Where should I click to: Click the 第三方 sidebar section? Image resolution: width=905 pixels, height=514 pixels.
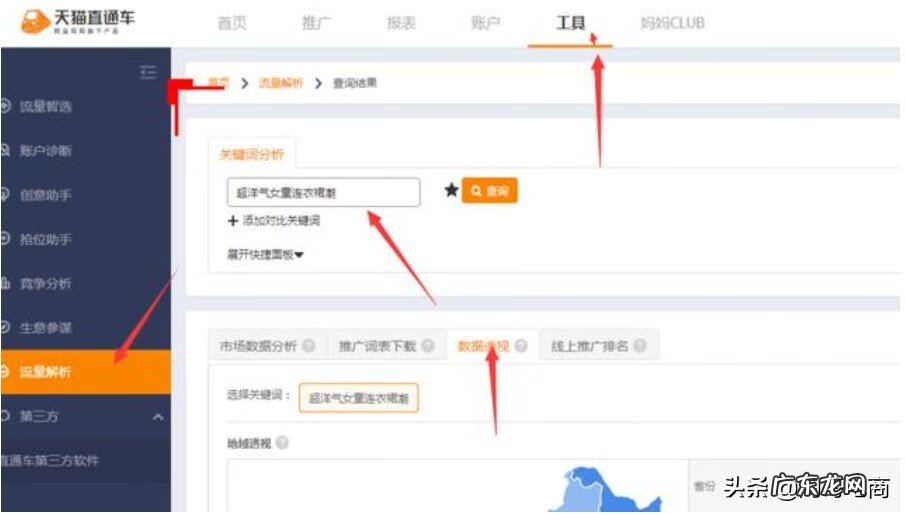pos(39,416)
